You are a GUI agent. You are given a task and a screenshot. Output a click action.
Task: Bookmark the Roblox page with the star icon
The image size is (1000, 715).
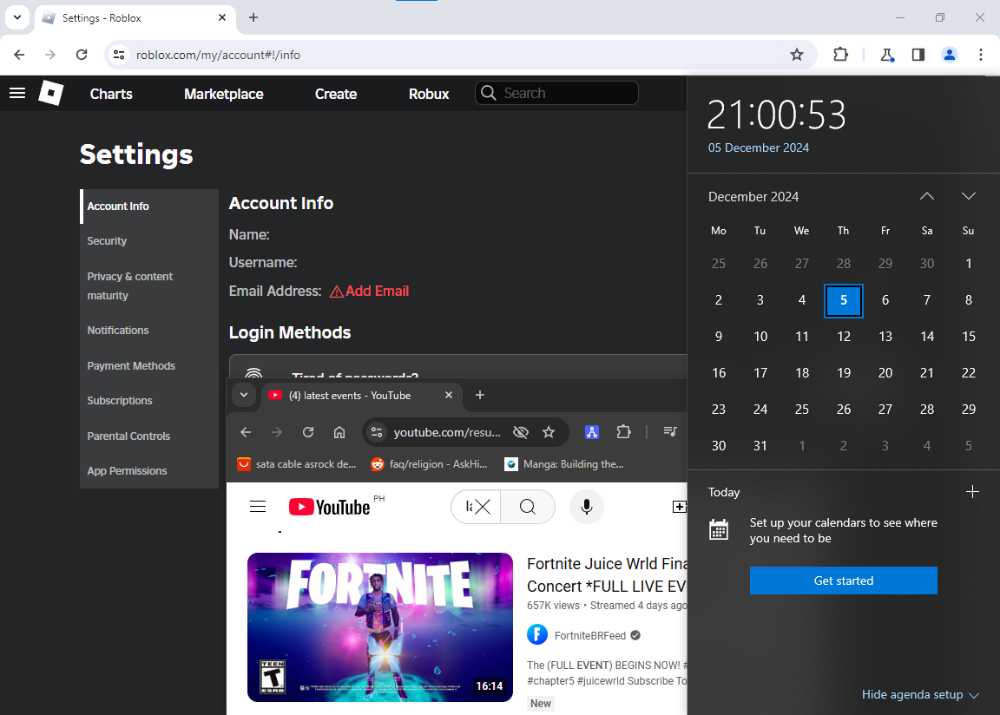pyautogui.click(x=797, y=55)
